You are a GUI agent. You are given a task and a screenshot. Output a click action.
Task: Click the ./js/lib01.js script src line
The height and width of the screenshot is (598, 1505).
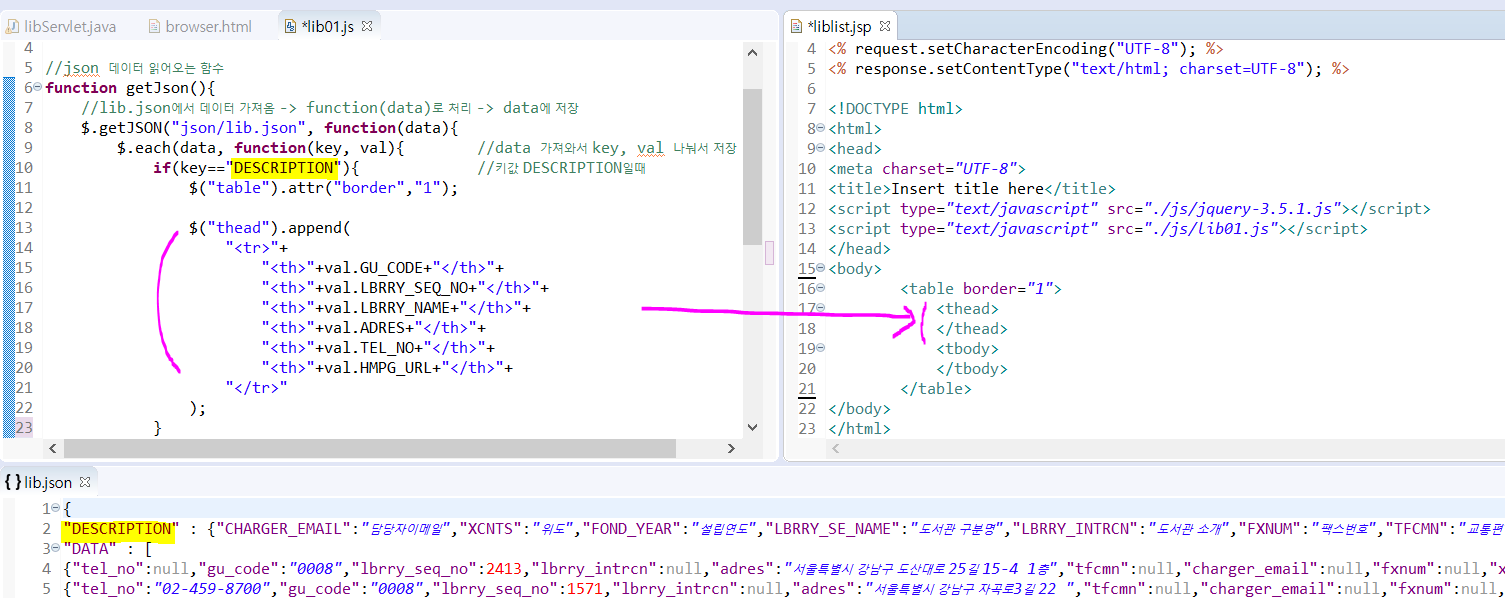click(1098, 228)
